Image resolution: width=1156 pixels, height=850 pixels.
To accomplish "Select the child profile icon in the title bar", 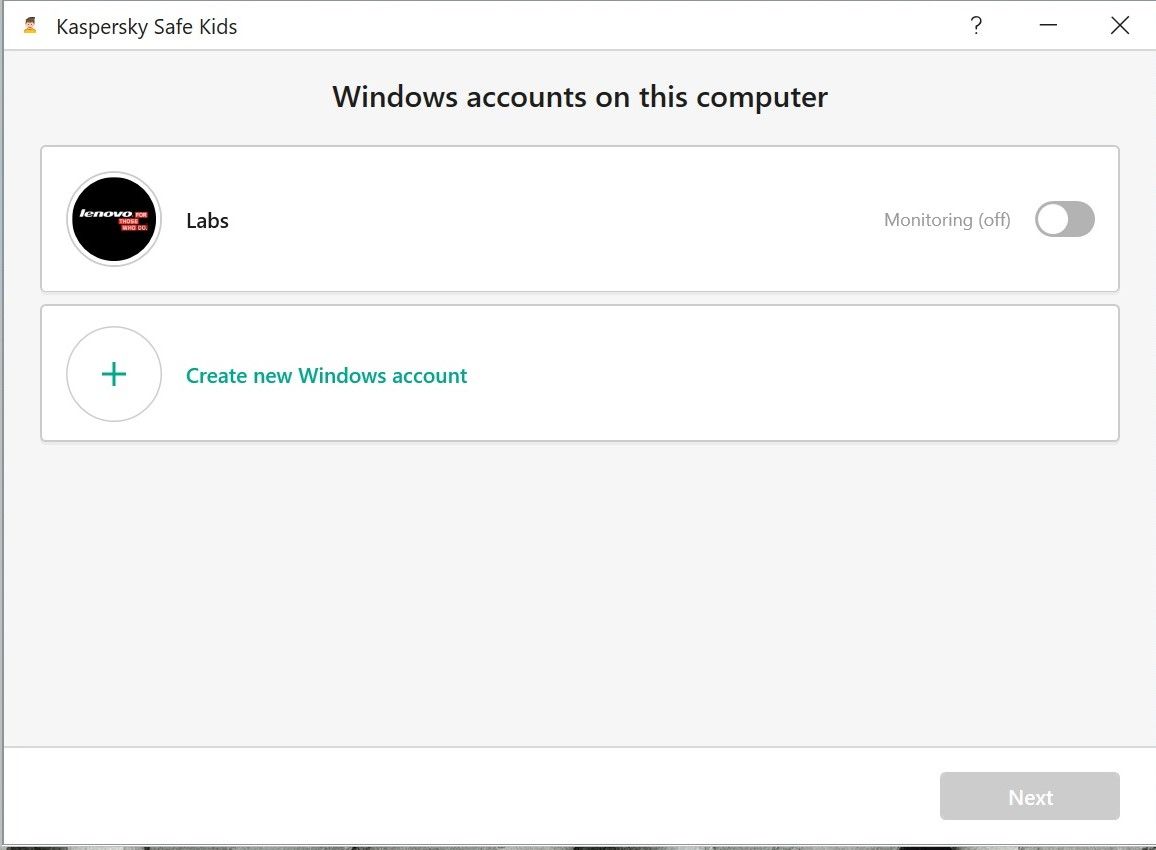I will coord(29,25).
